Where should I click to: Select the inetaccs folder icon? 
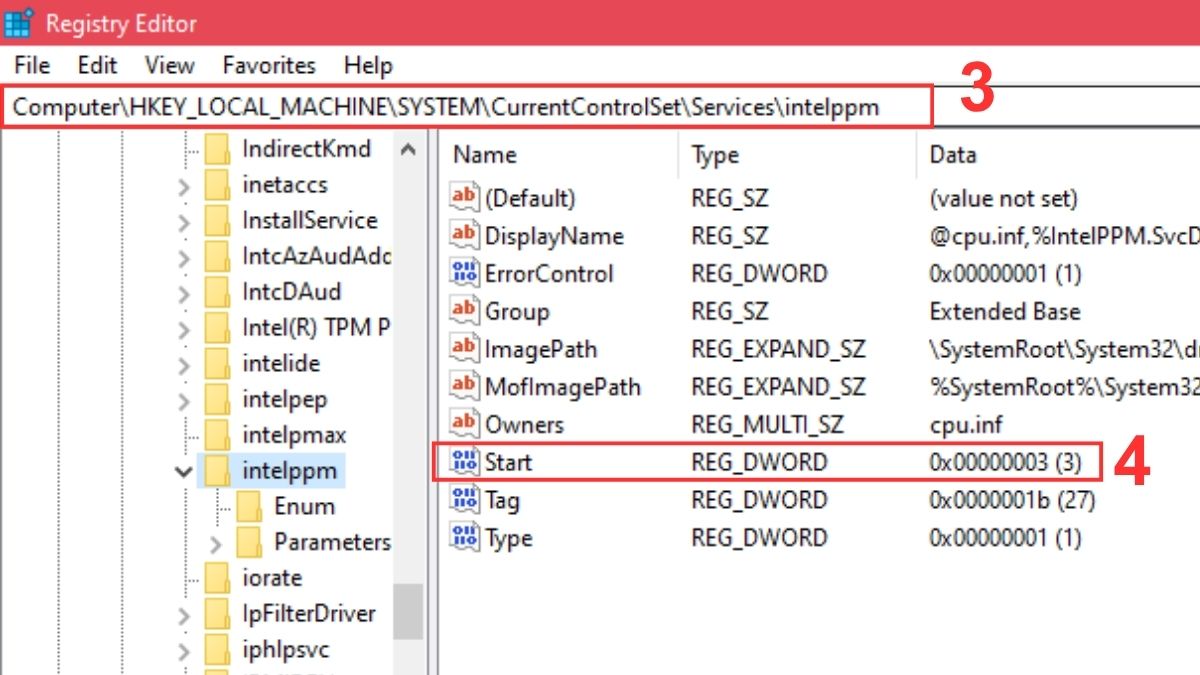(218, 185)
